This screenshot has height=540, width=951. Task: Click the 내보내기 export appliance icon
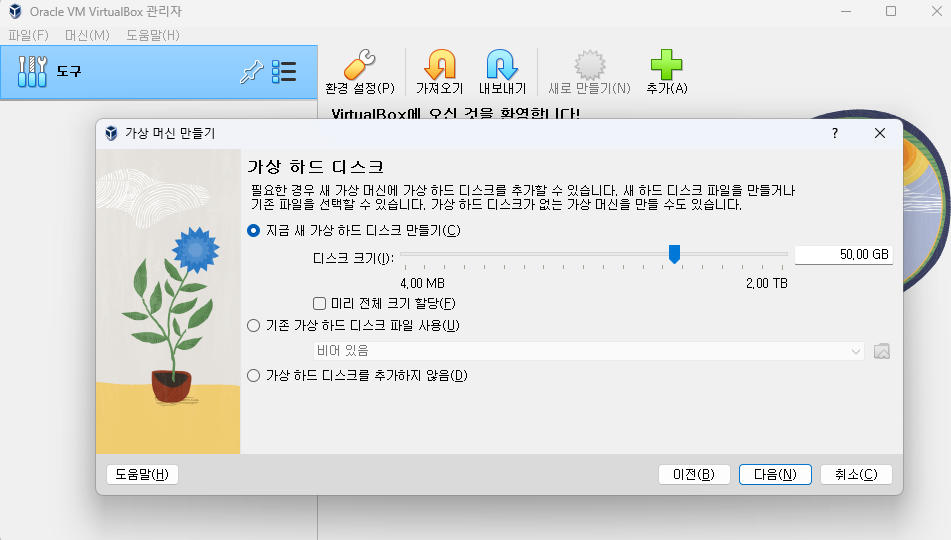click(x=502, y=65)
